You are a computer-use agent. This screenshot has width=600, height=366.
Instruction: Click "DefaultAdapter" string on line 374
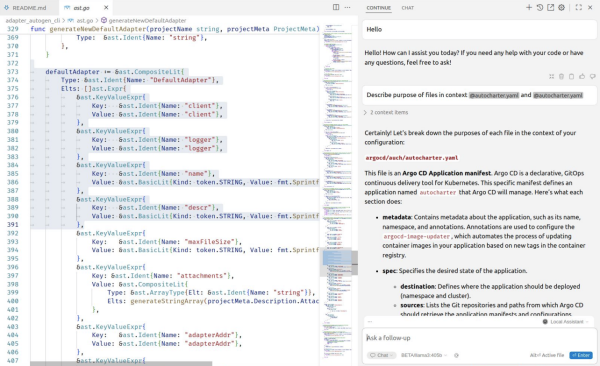181,80
